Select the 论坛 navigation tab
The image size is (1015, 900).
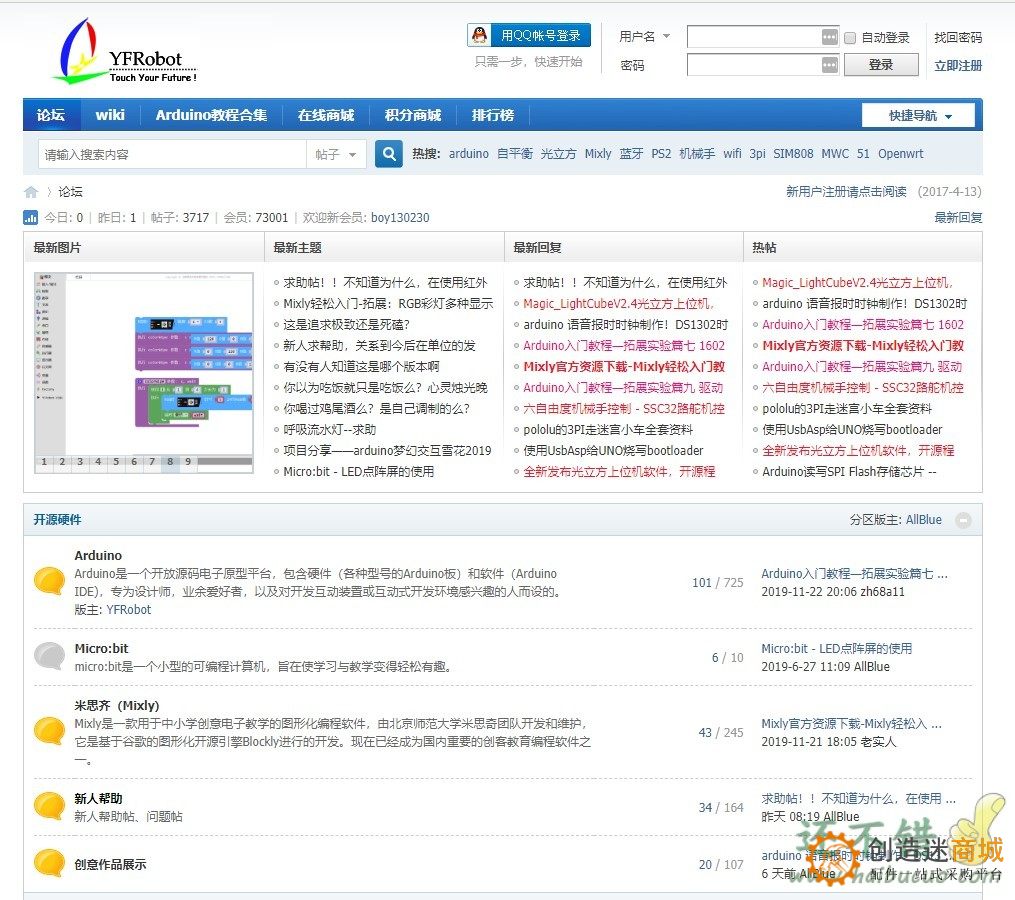[51, 115]
